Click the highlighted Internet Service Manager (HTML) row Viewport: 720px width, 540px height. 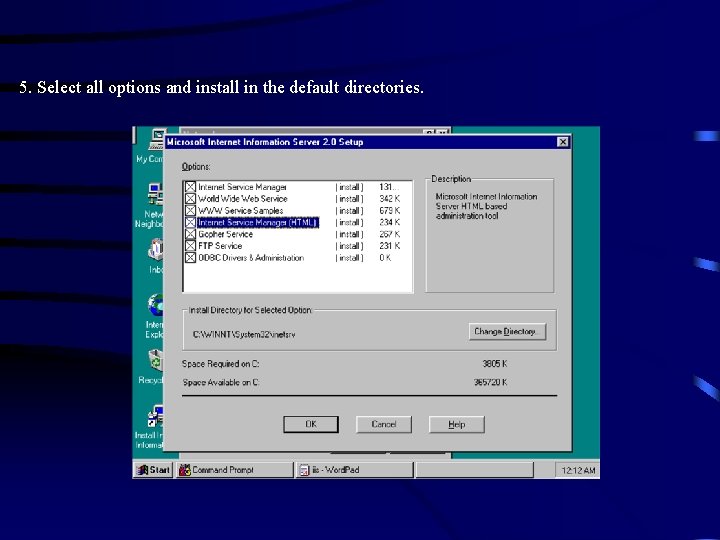pos(258,222)
